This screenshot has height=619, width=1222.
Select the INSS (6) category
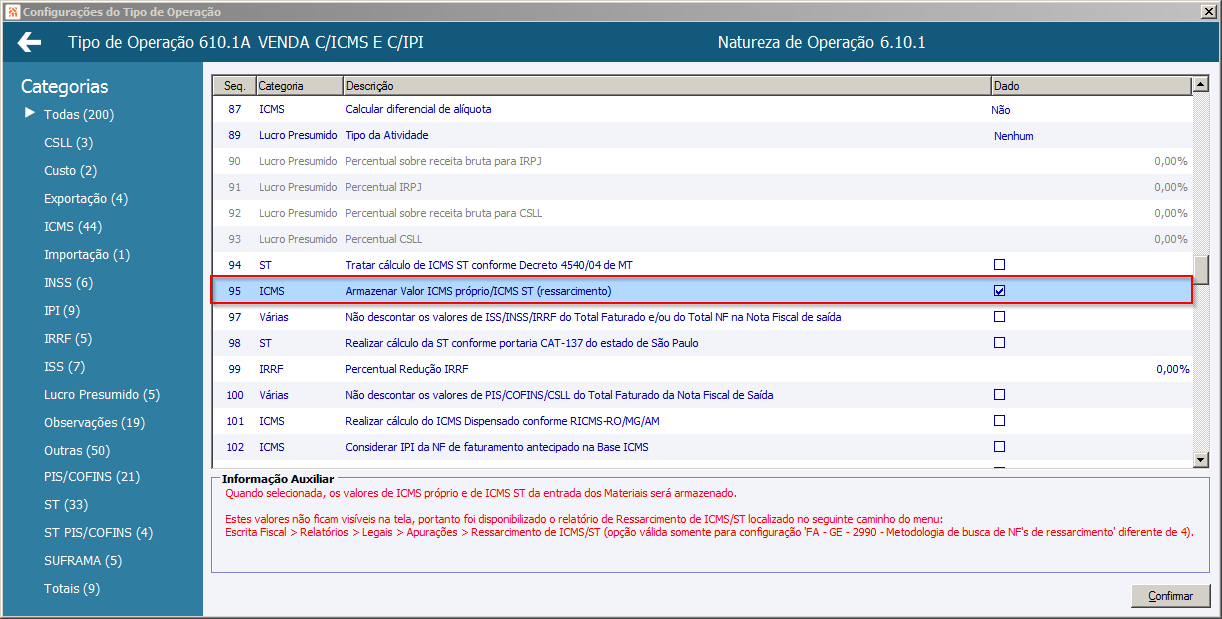pyautogui.click(x=68, y=283)
